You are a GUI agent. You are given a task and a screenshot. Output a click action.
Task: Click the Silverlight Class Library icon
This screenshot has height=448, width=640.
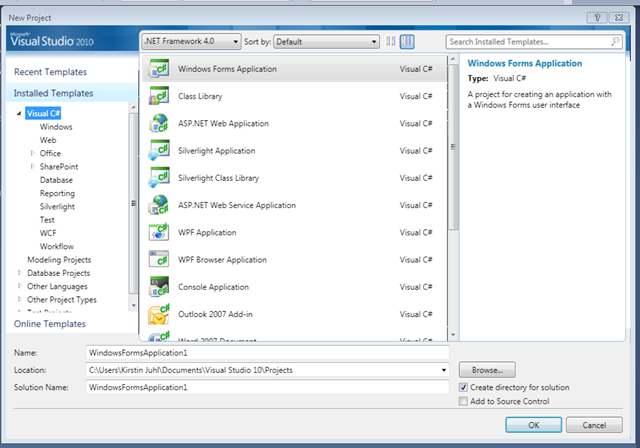pyautogui.click(x=159, y=178)
